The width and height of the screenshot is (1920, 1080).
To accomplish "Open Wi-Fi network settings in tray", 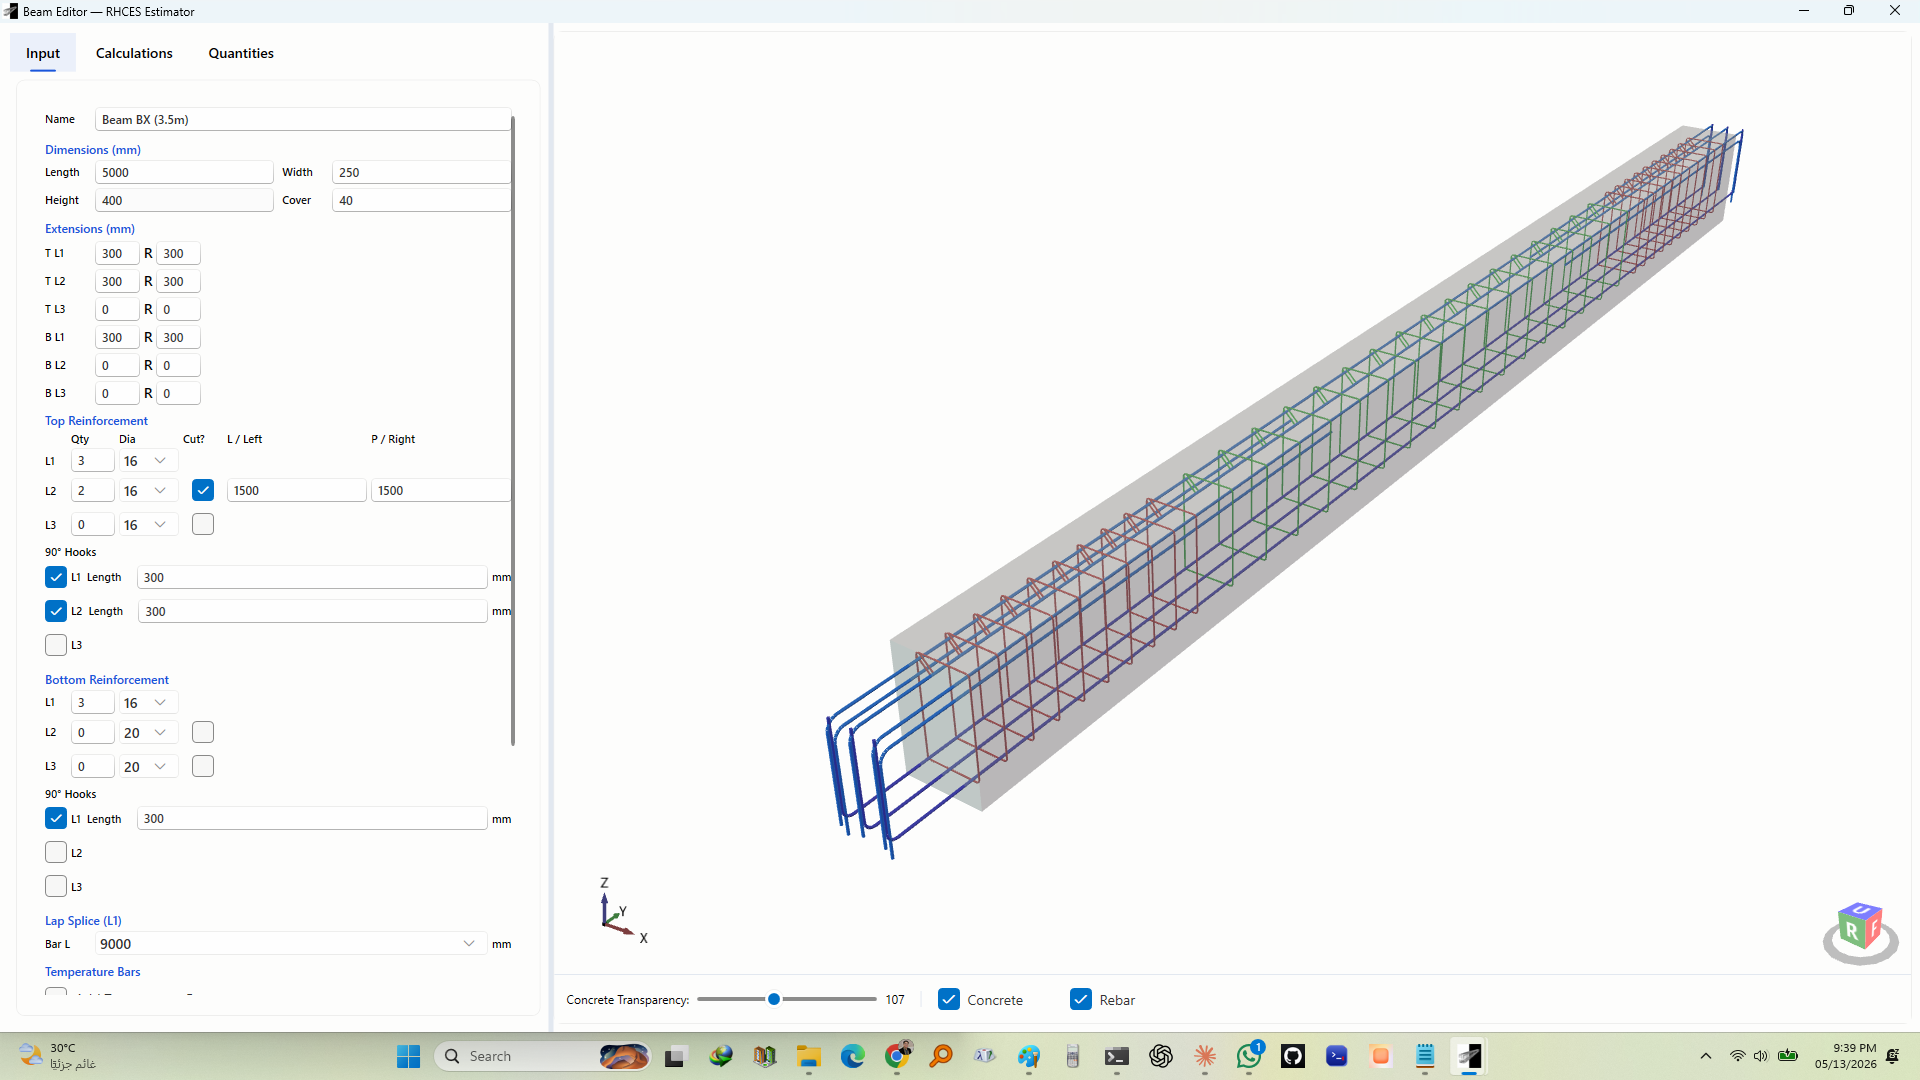I will point(1738,1056).
